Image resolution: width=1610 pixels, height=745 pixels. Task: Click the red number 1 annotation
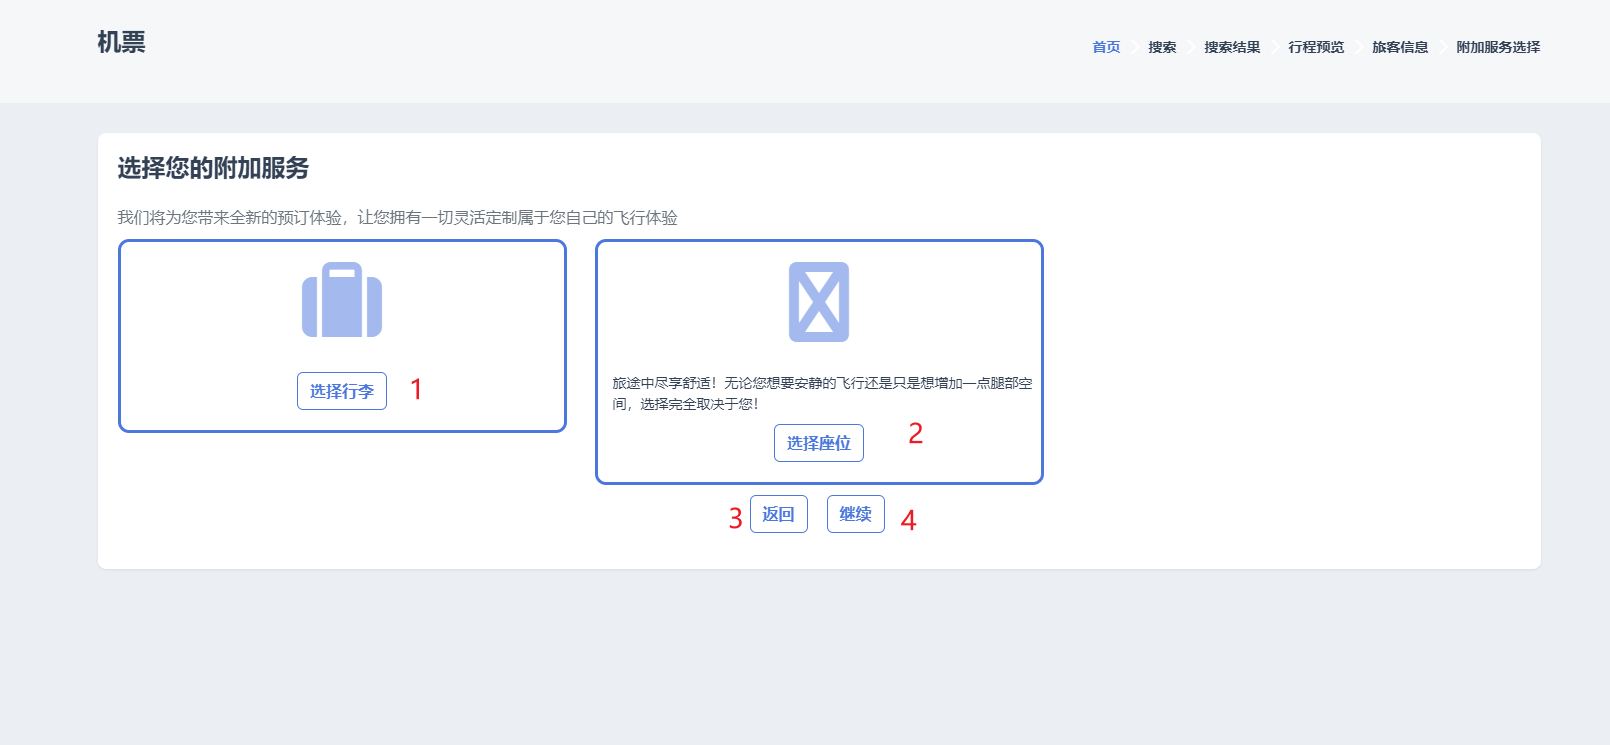point(417,389)
